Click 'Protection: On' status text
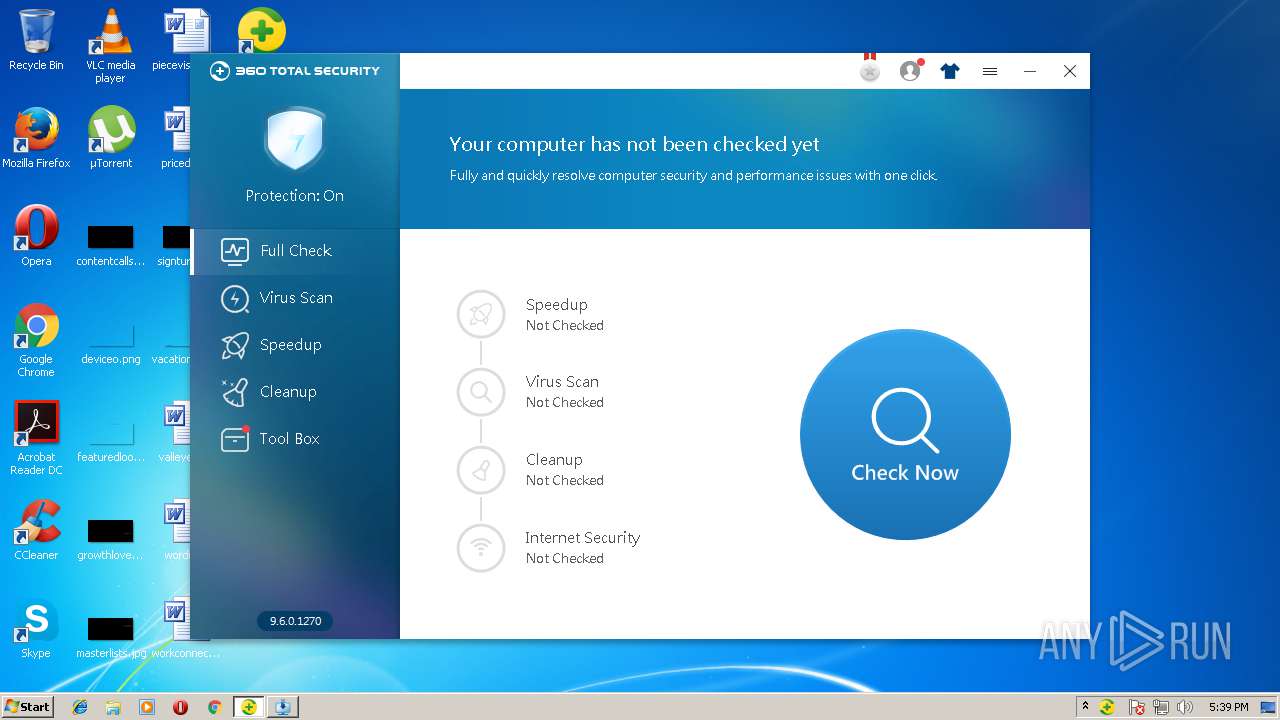1280x720 pixels. (295, 196)
